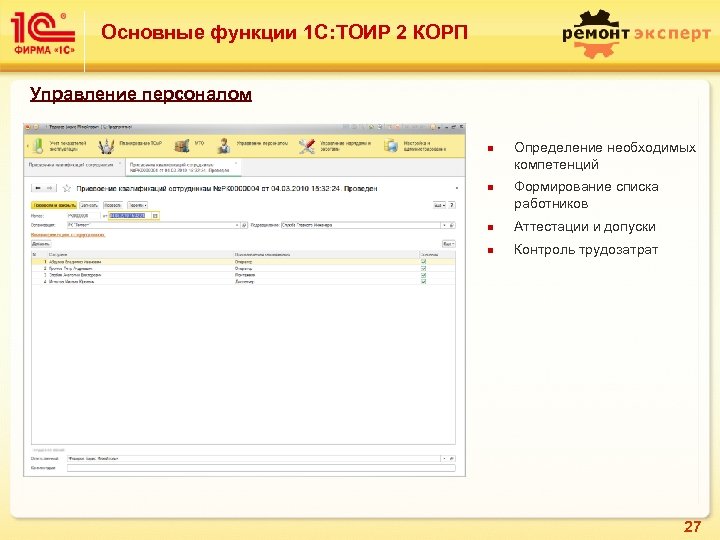Open the ТОиР planning section icon

pos(106,146)
